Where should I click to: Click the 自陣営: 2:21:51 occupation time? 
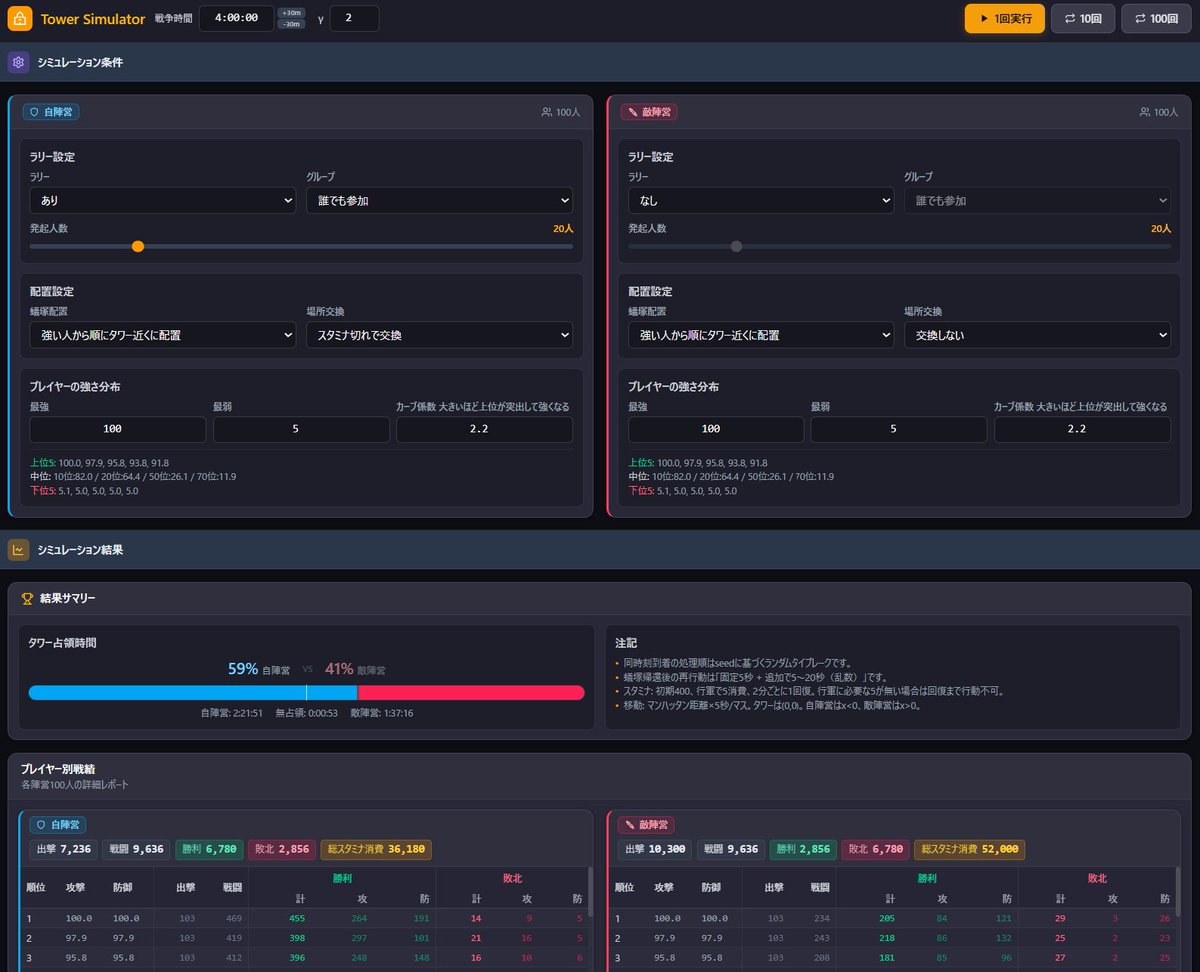tap(232, 713)
